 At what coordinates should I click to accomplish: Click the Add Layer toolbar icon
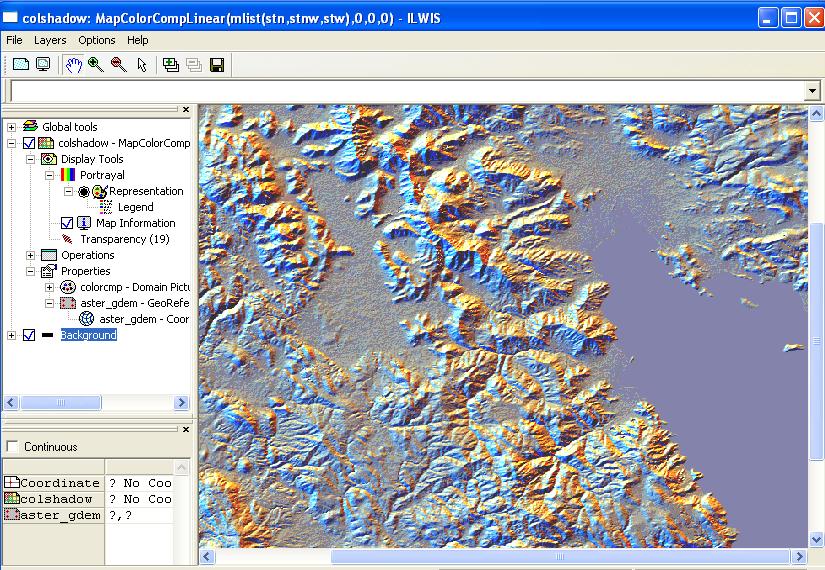[171, 65]
